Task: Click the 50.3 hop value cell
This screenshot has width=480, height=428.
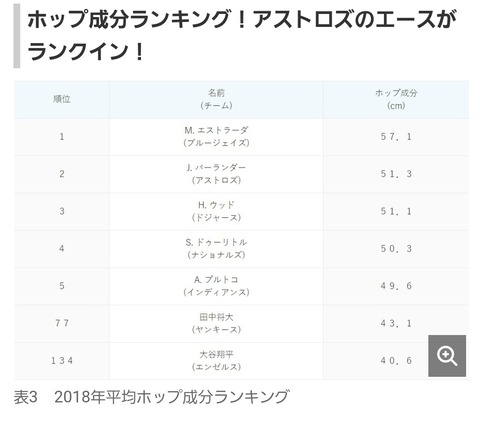Action: click(396, 249)
